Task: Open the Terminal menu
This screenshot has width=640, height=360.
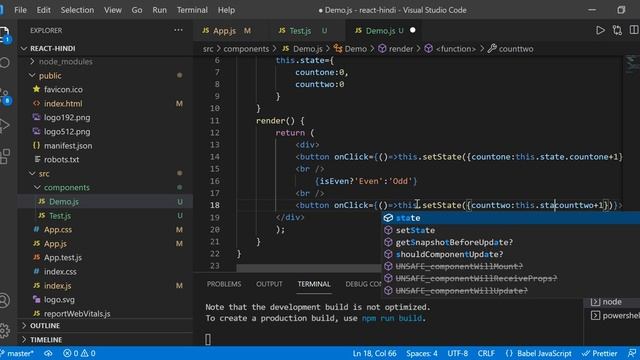Action: click(x=192, y=10)
